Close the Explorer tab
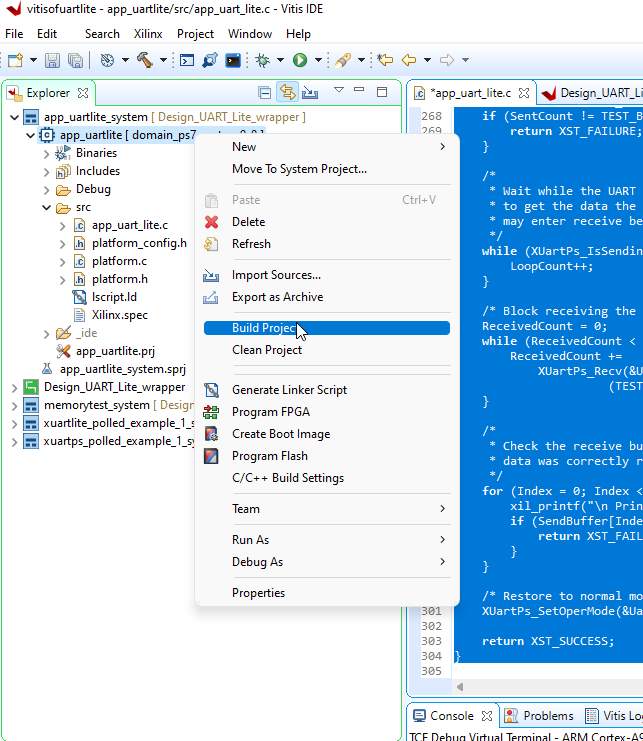 [83, 93]
